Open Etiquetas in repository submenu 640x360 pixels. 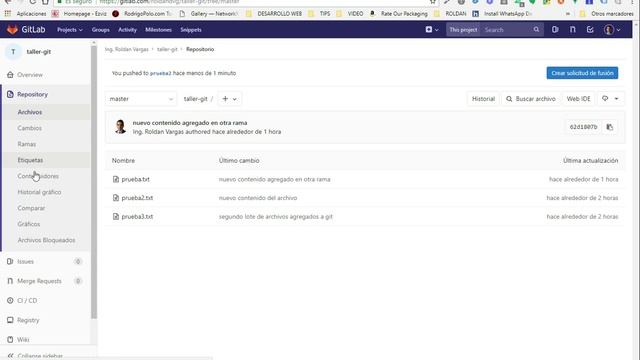[30, 160]
